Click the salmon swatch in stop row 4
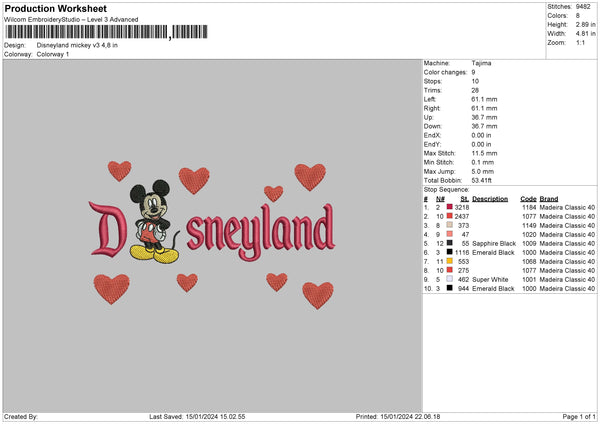 point(450,234)
